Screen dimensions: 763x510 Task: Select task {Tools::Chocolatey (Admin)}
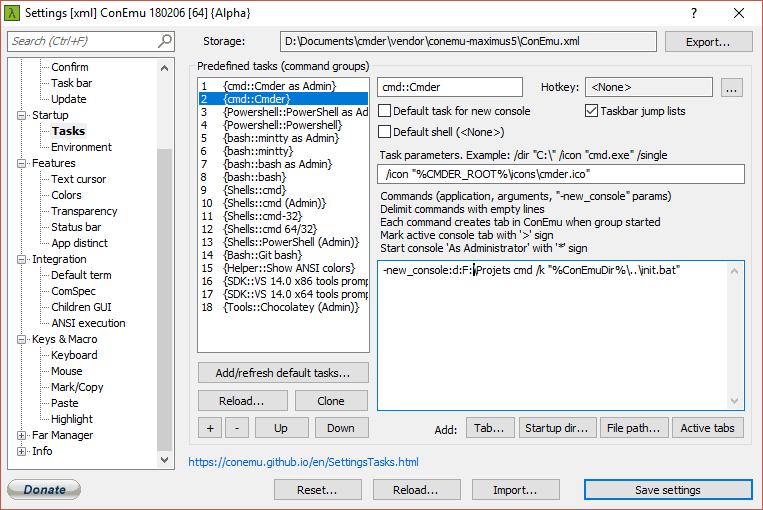coord(283,307)
